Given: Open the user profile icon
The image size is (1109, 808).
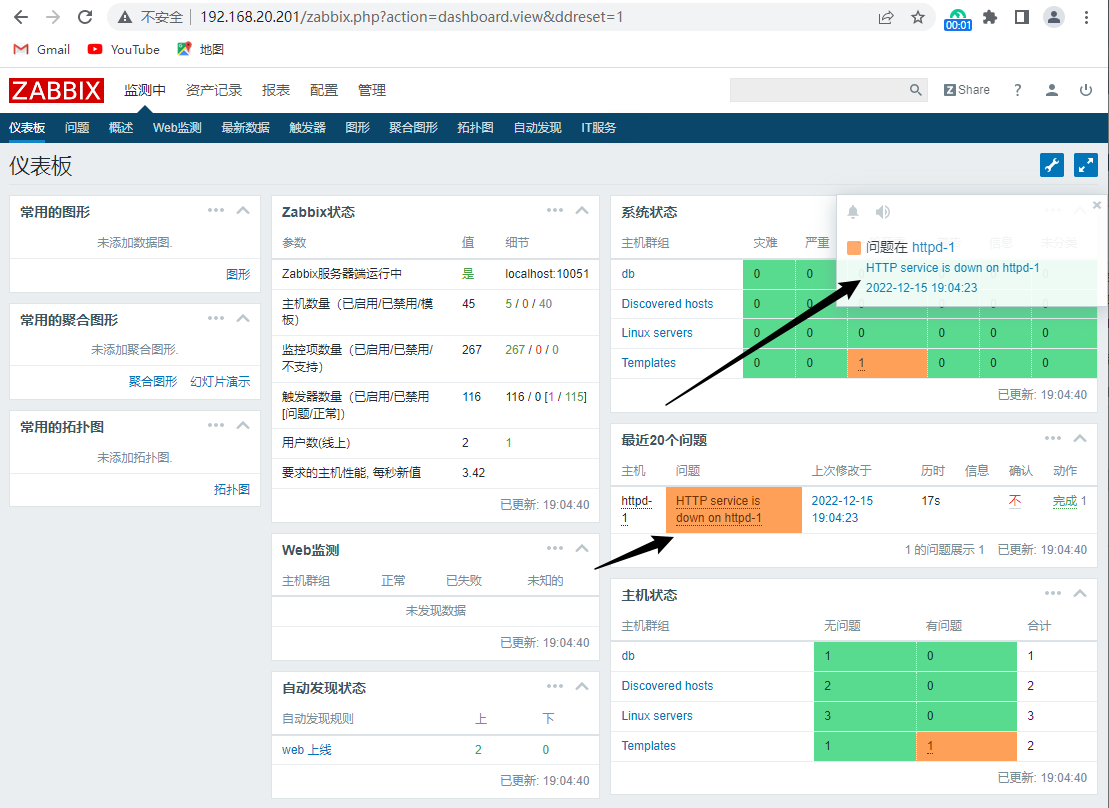Looking at the screenshot, I should (1052, 90).
